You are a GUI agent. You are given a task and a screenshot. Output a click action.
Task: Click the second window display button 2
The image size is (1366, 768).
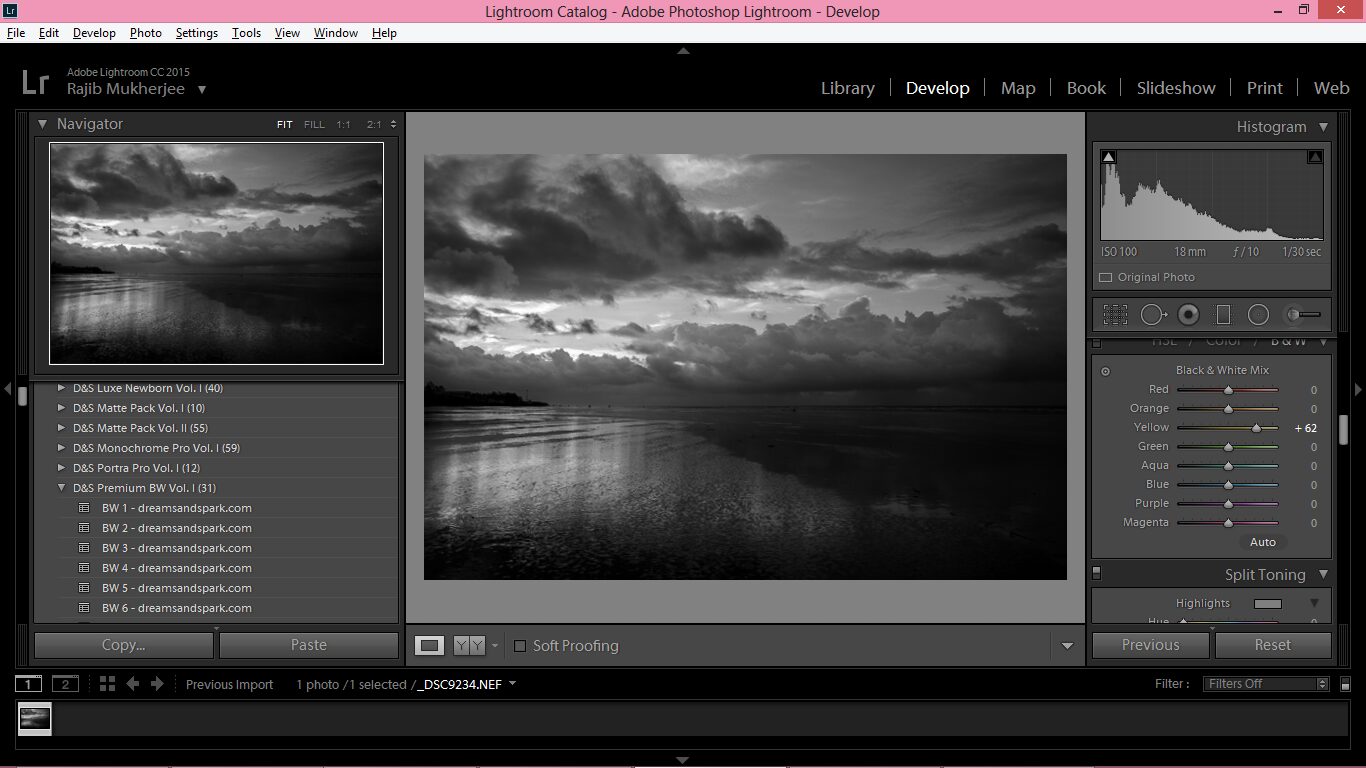[x=65, y=684]
